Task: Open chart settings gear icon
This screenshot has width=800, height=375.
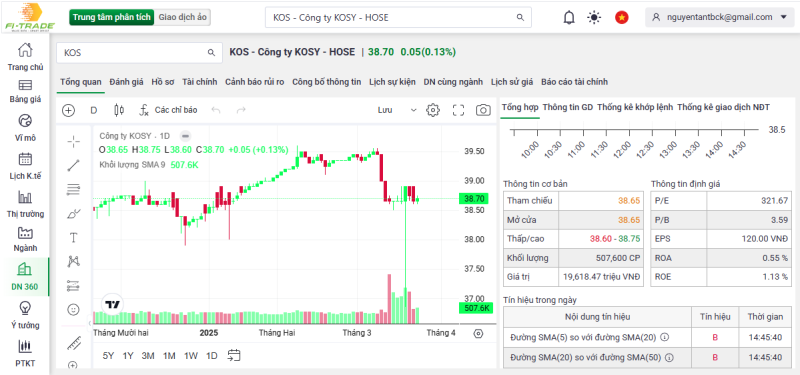Action: (433, 110)
